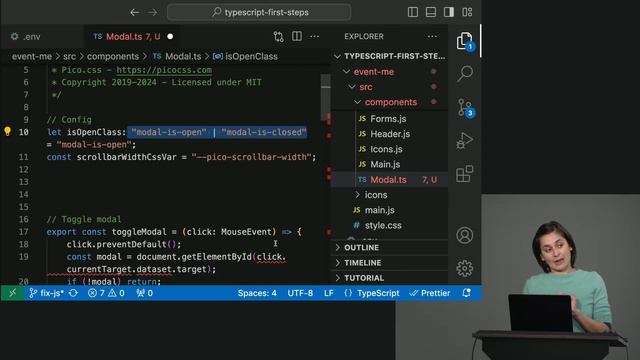Open notifications bell in status bar
The image size is (640, 360).
pyautogui.click(x=467, y=293)
